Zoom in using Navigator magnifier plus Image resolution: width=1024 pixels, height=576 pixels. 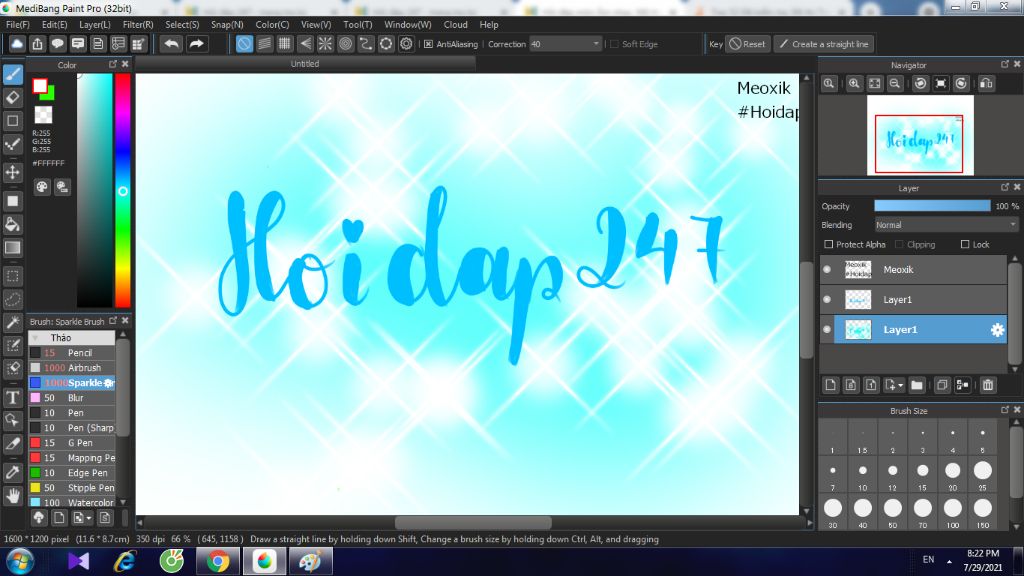[854, 84]
